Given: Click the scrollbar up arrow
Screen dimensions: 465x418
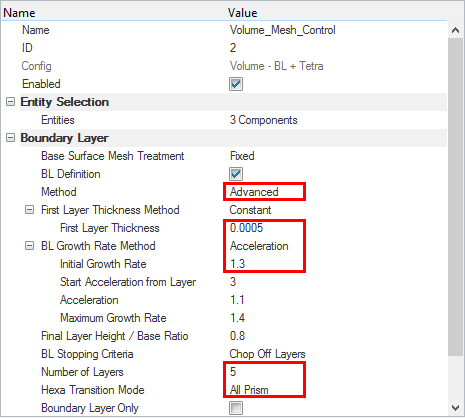Looking at the screenshot, I should (x=455, y=30).
